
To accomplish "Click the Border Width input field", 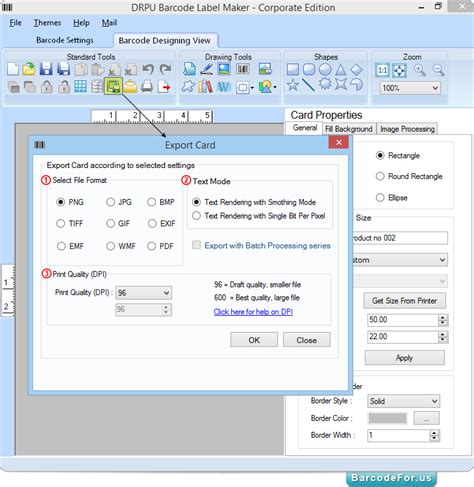I will coord(398,435).
